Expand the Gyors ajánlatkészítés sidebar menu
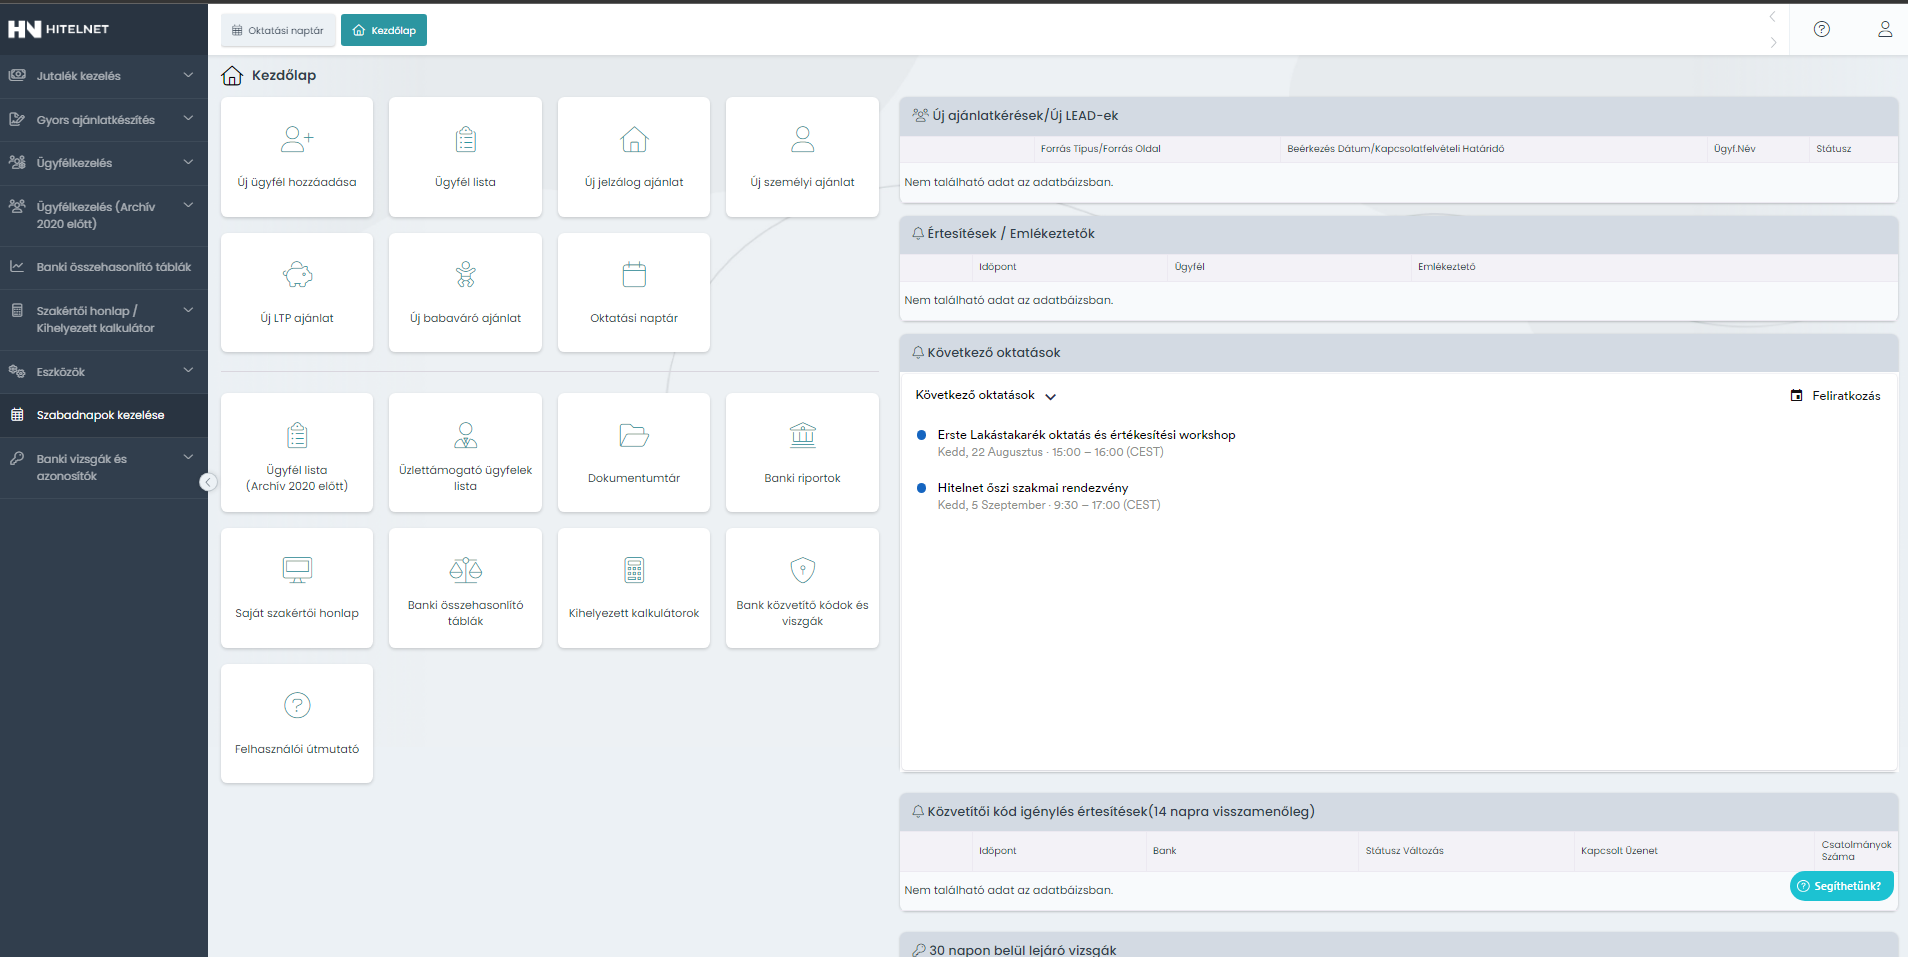 188,118
